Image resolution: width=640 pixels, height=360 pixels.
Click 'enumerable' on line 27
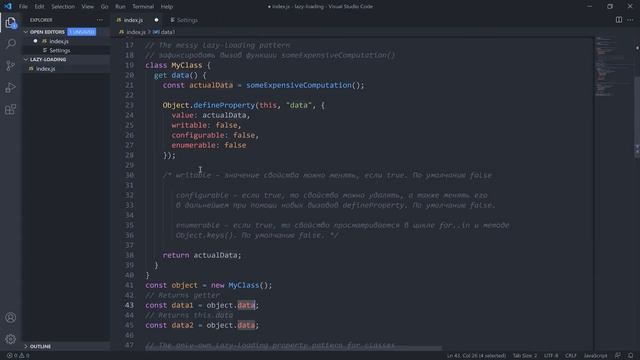193,145
